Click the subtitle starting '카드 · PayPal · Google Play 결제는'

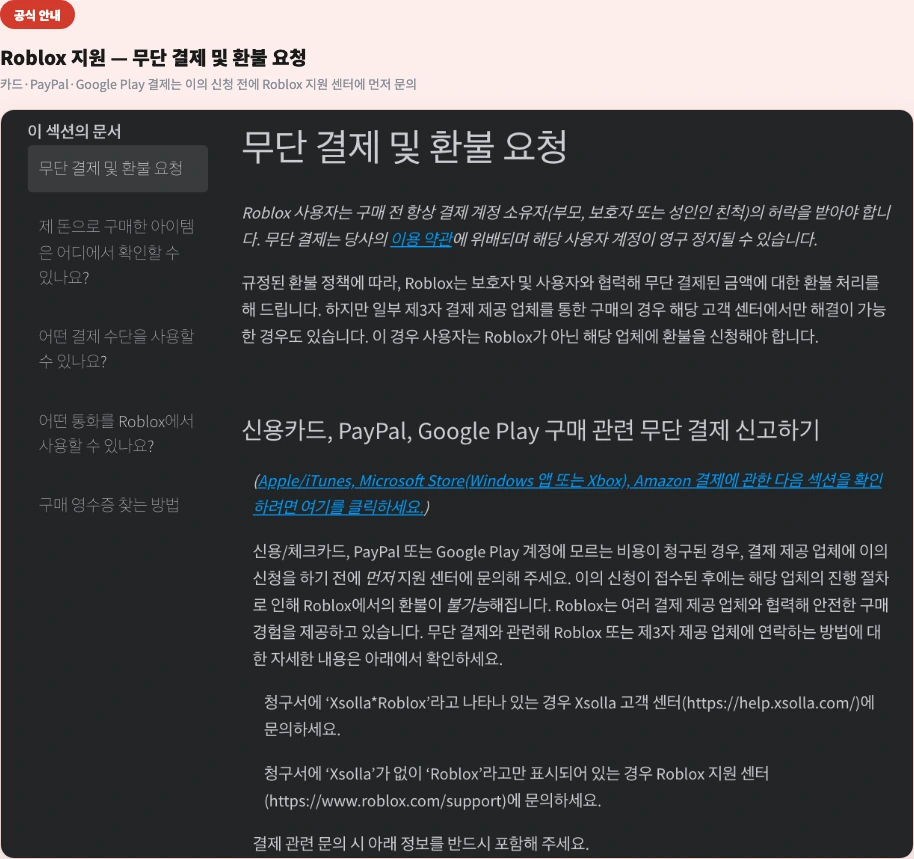(208, 85)
